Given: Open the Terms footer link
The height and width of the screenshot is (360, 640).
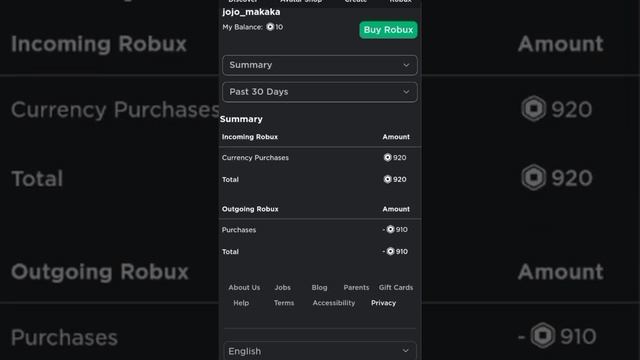Looking at the screenshot, I should [x=284, y=303].
